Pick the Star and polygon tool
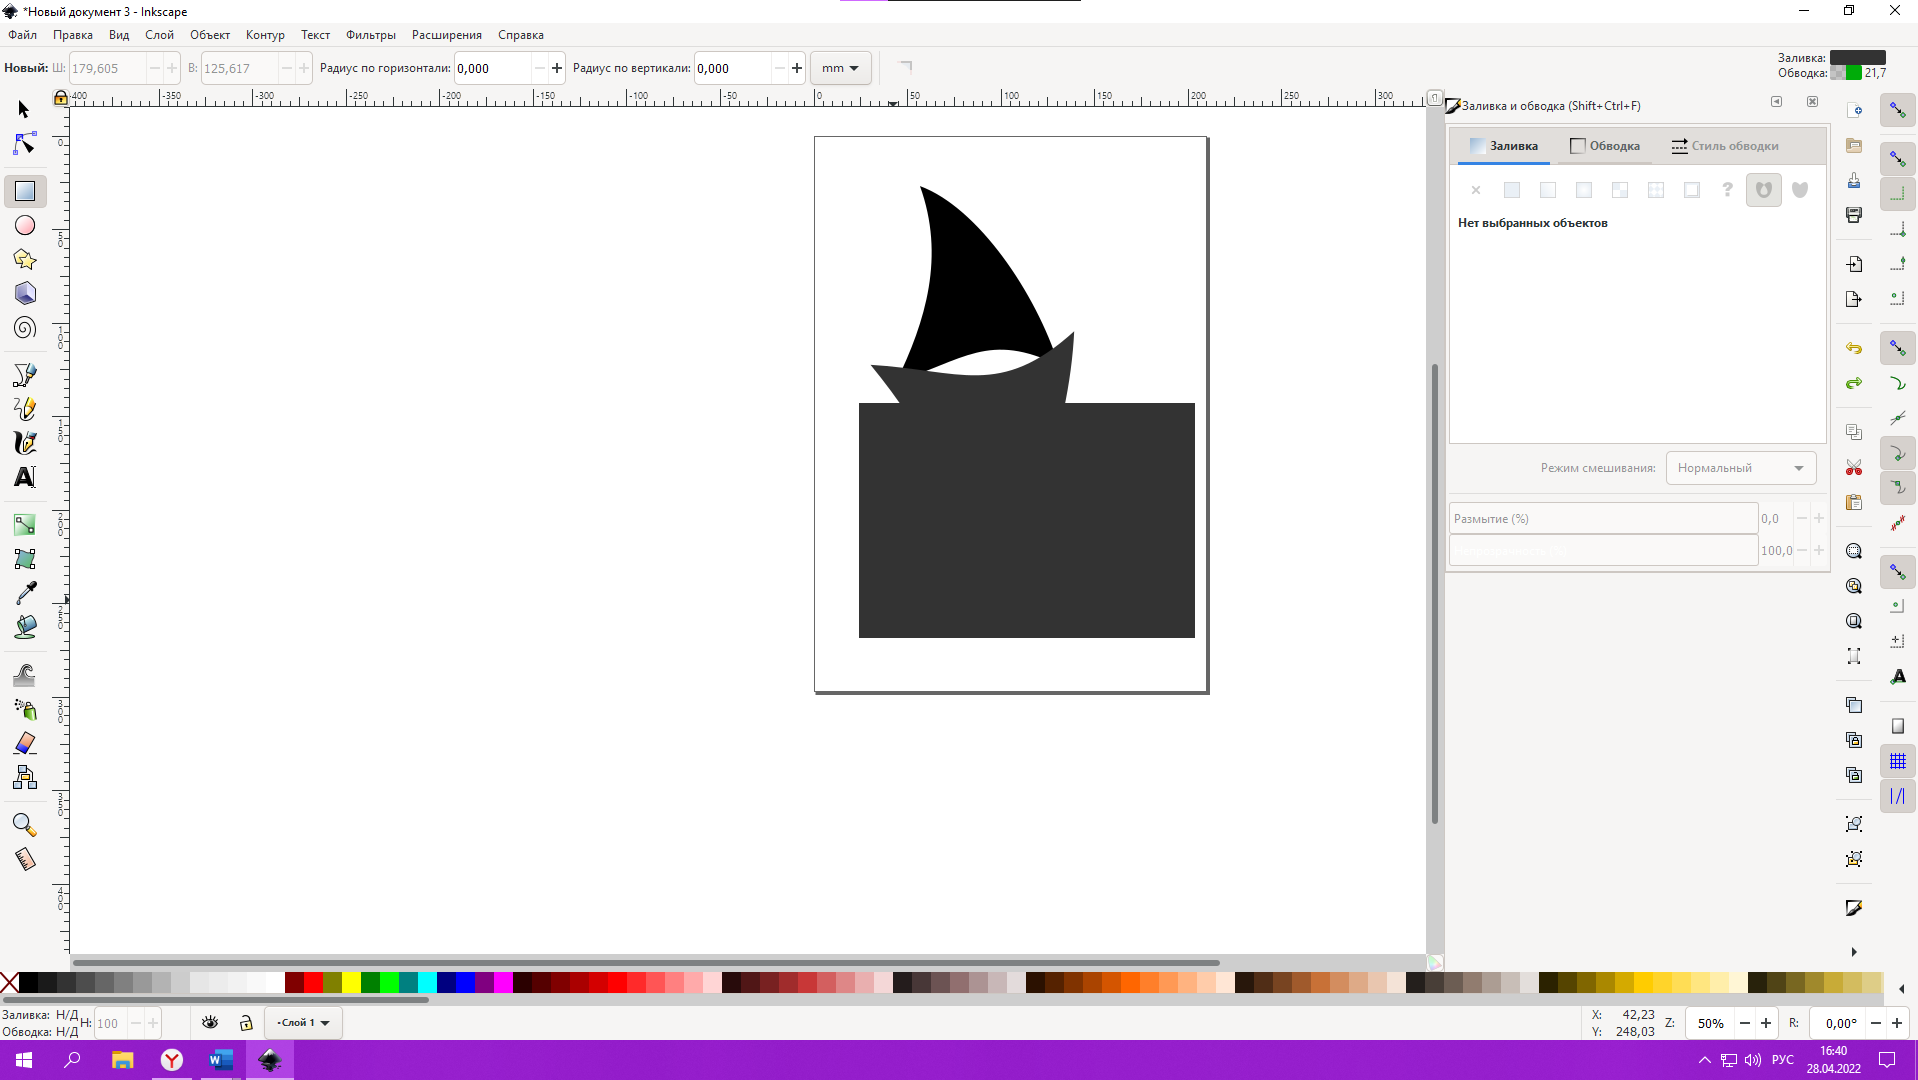 tap(25, 260)
